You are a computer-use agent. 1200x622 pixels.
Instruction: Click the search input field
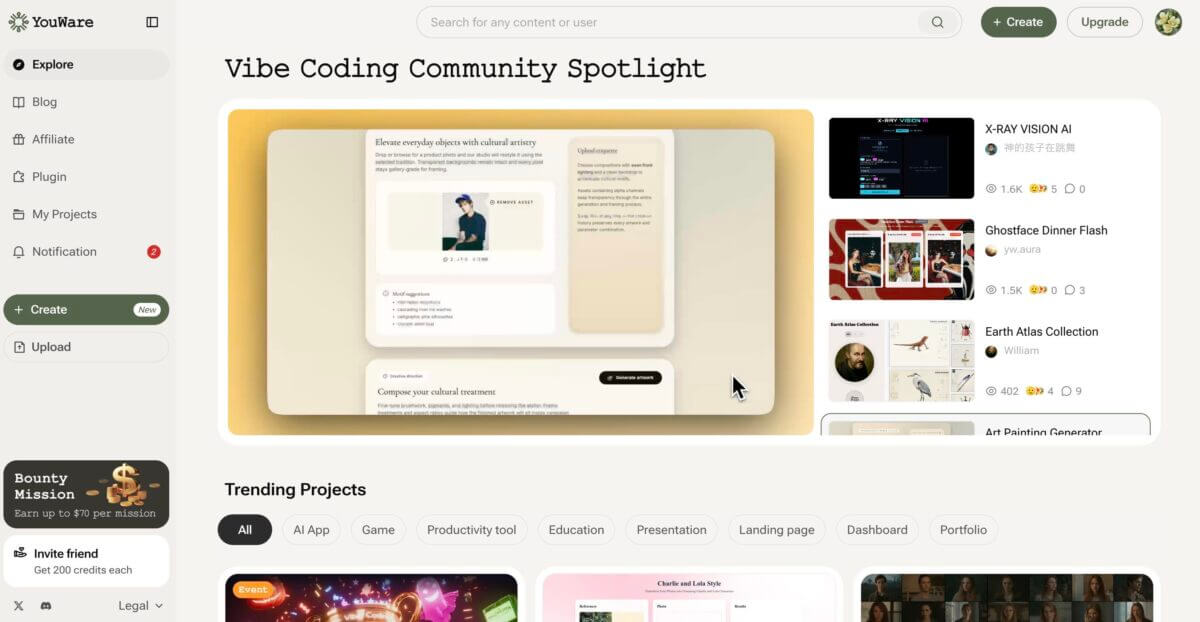[x=670, y=22]
